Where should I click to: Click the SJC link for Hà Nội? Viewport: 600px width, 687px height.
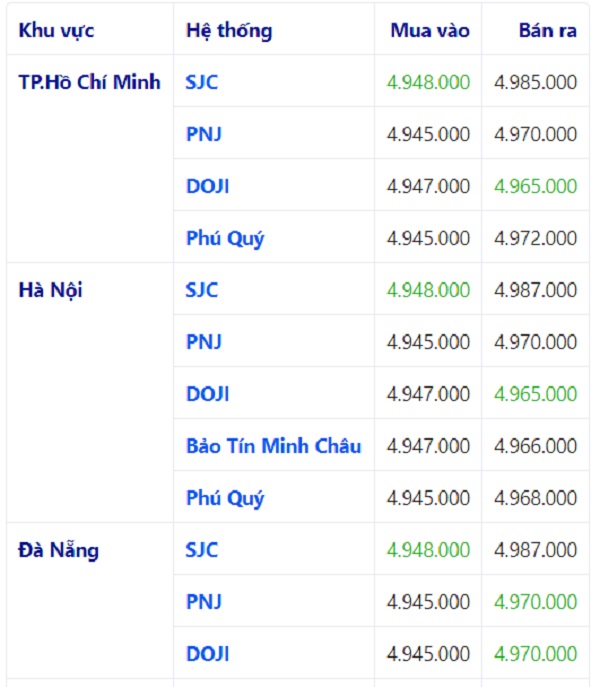(202, 290)
